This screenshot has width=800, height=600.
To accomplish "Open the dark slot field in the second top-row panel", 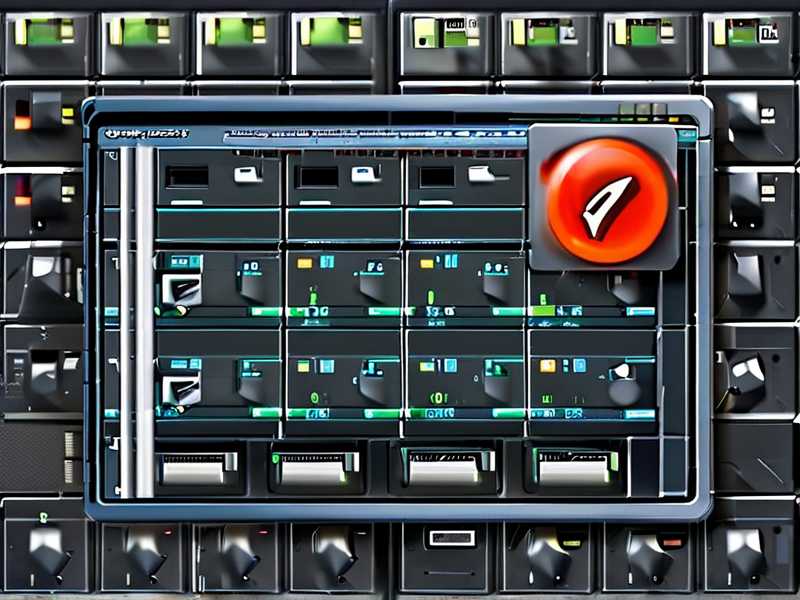I will click(317, 177).
